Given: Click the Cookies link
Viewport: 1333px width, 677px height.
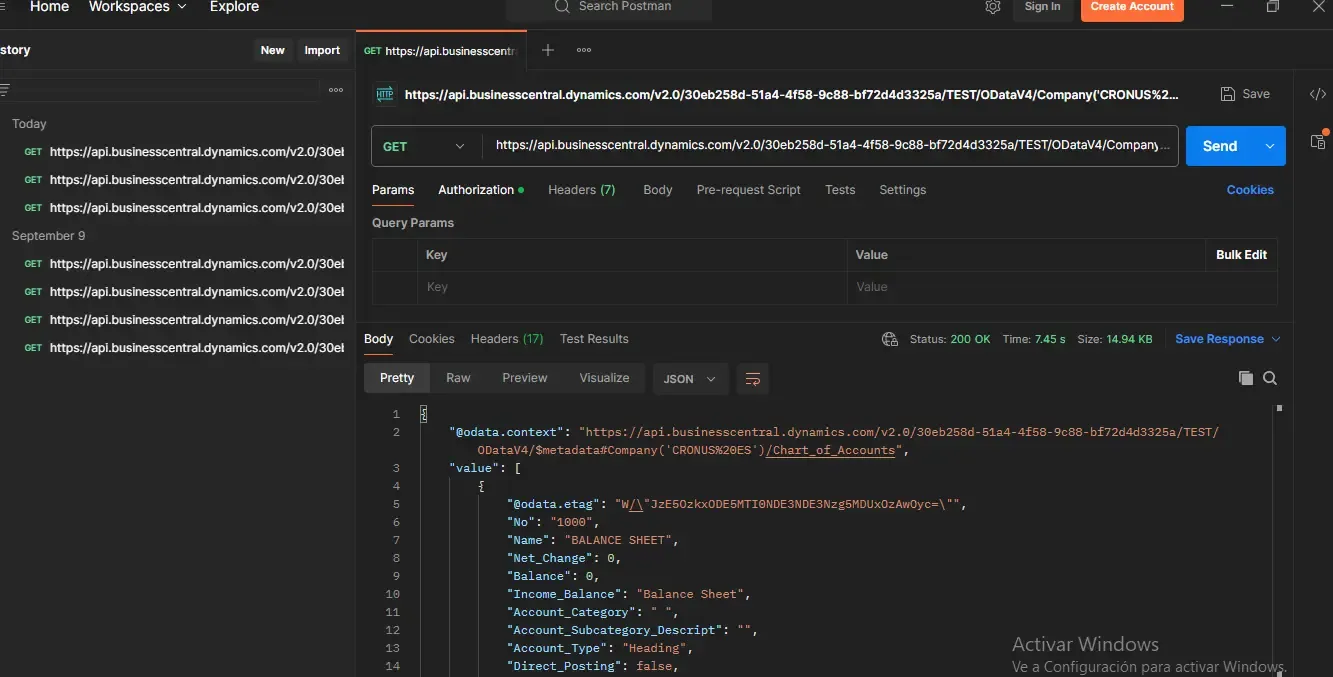Looking at the screenshot, I should [x=1250, y=190].
